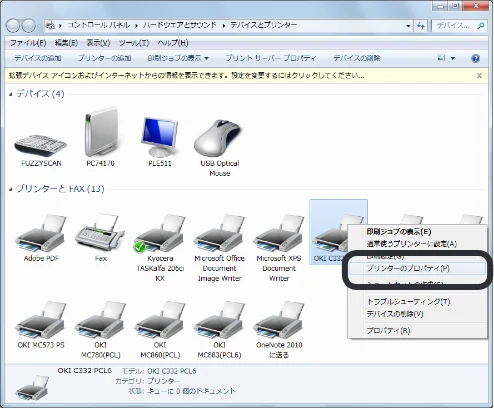Click the yellow information bar message

[187, 76]
